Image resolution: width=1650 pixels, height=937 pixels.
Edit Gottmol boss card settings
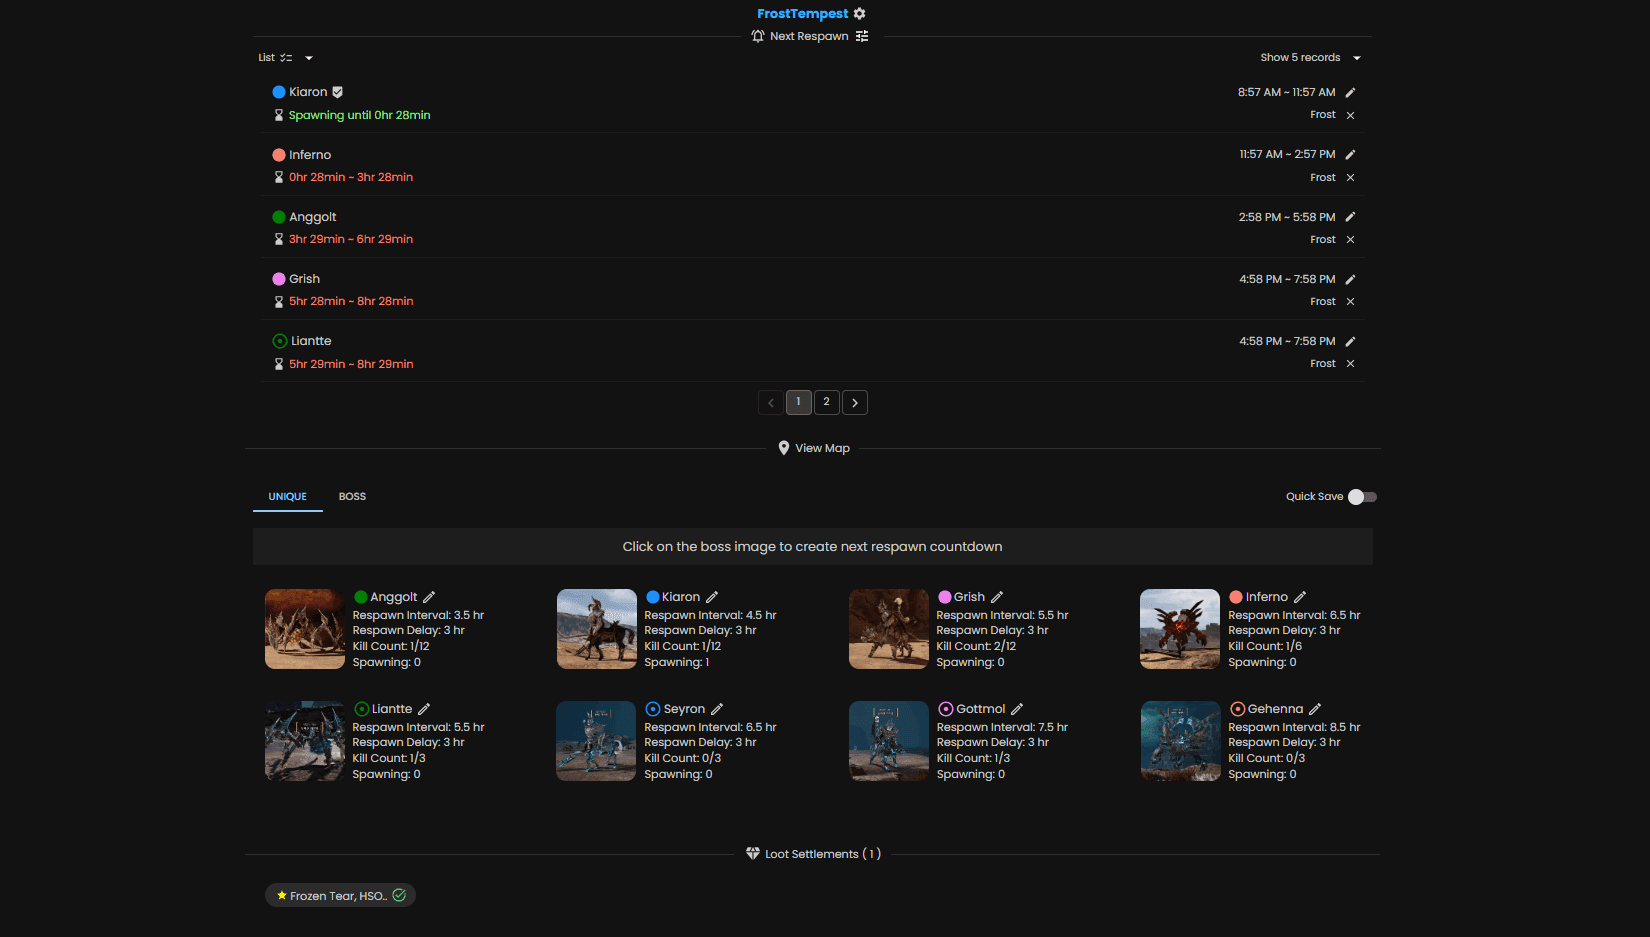coord(1017,709)
